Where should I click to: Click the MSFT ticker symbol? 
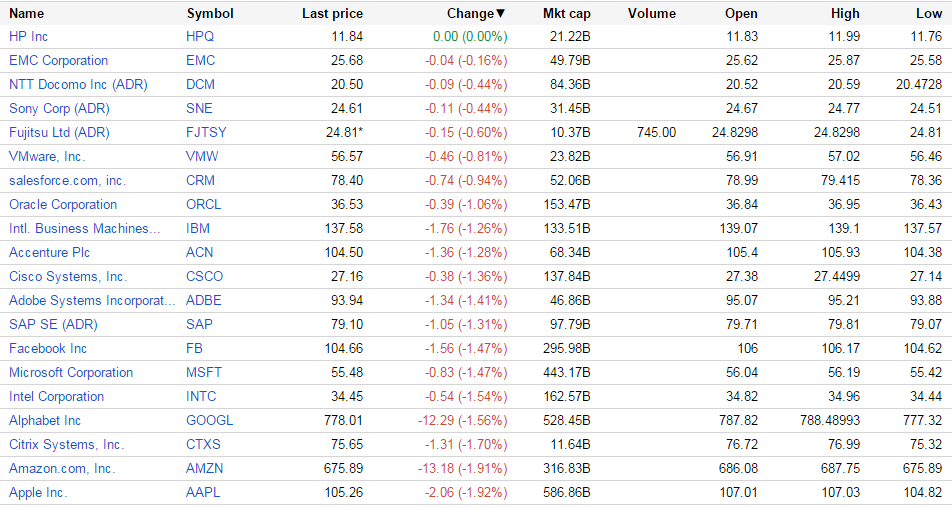(203, 372)
